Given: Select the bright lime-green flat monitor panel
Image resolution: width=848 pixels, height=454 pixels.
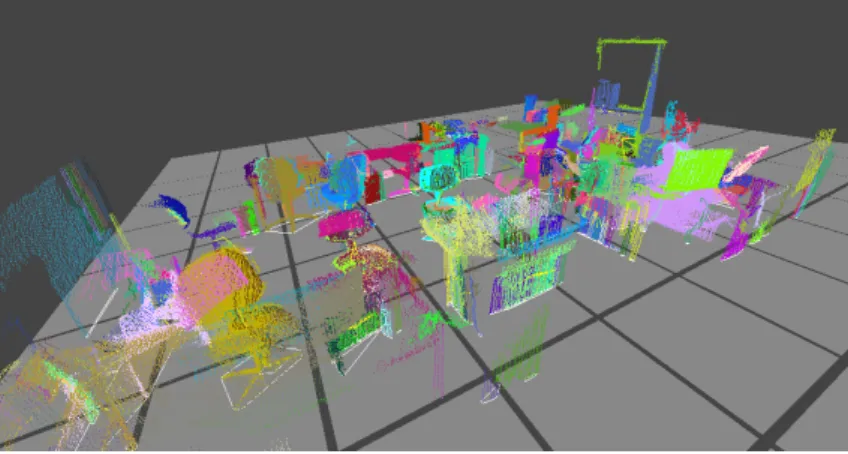Looking at the screenshot, I should pos(698,169).
